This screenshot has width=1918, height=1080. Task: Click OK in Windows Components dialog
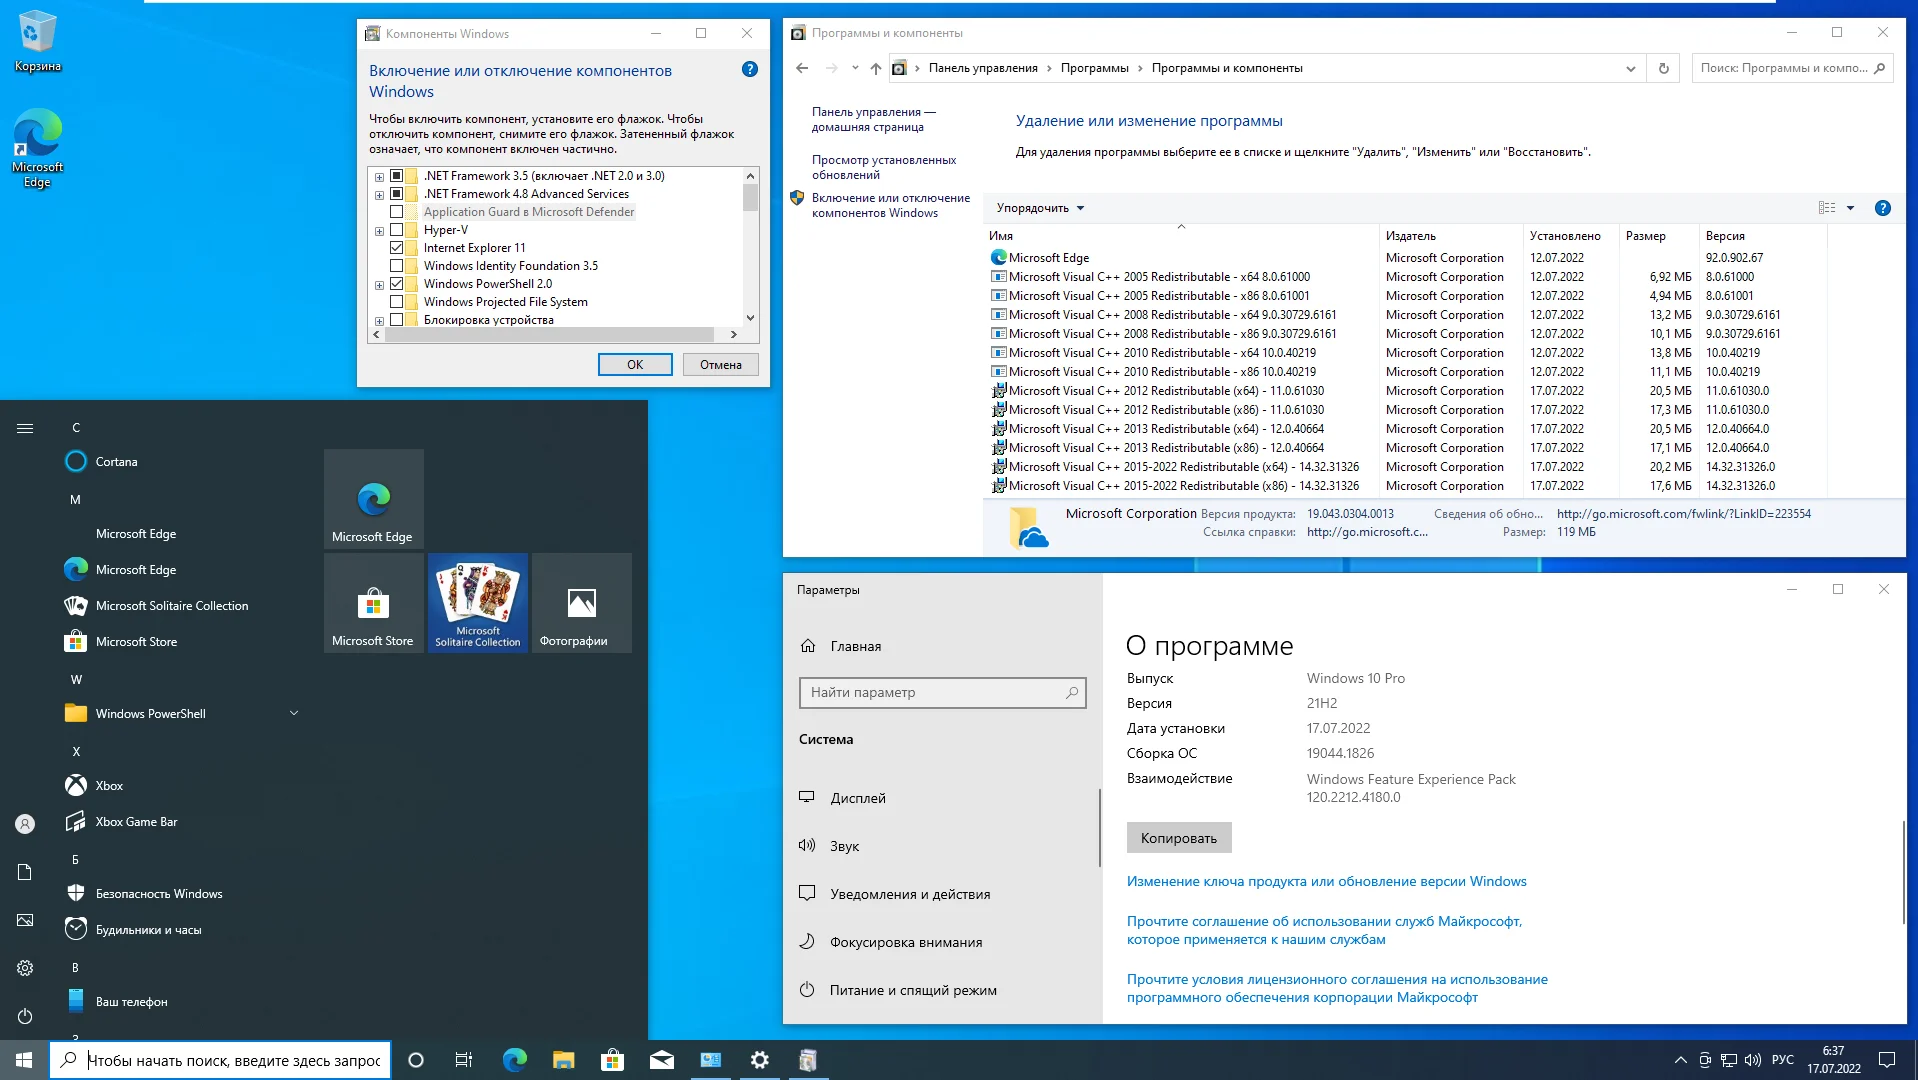[x=635, y=365]
